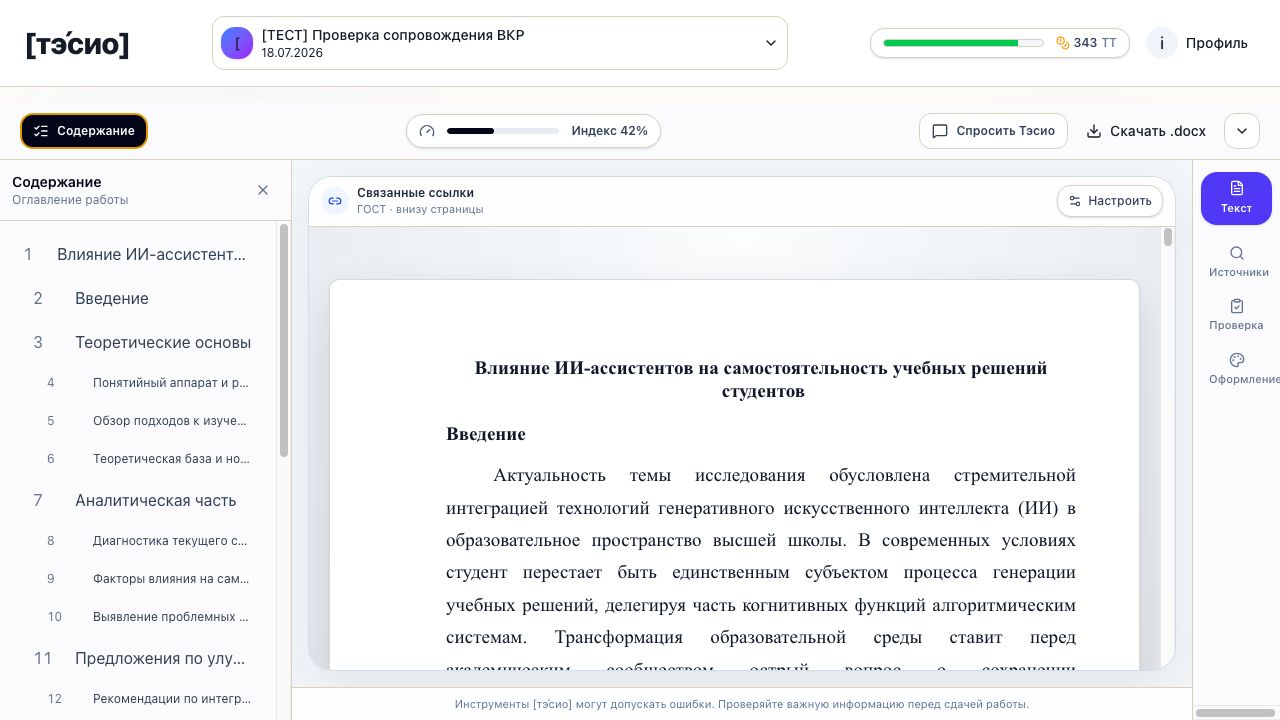Click the ГОСТ · внизу страницы text
The width and height of the screenshot is (1280, 720).
click(420, 210)
